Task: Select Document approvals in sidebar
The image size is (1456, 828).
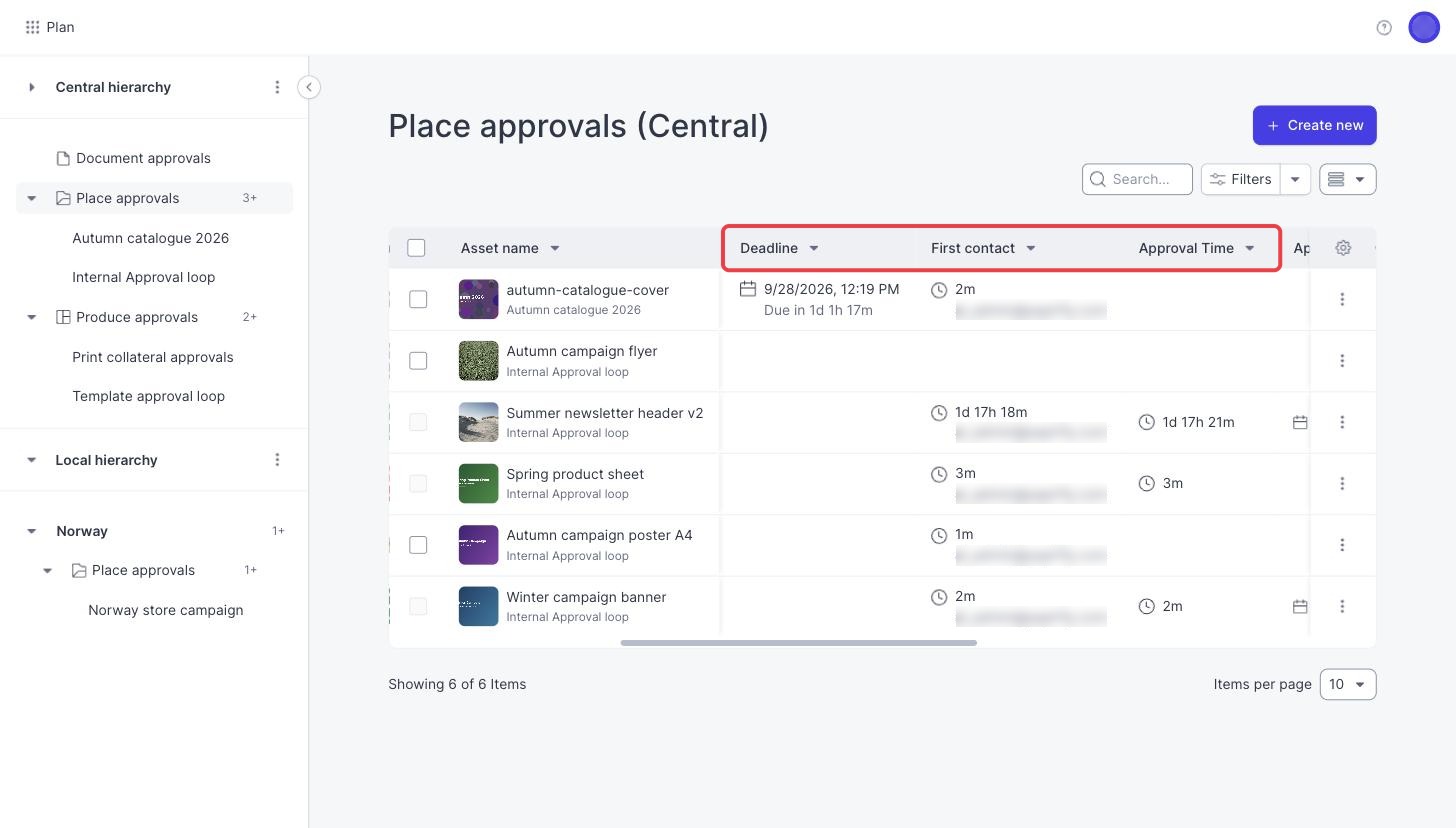Action: 143,158
